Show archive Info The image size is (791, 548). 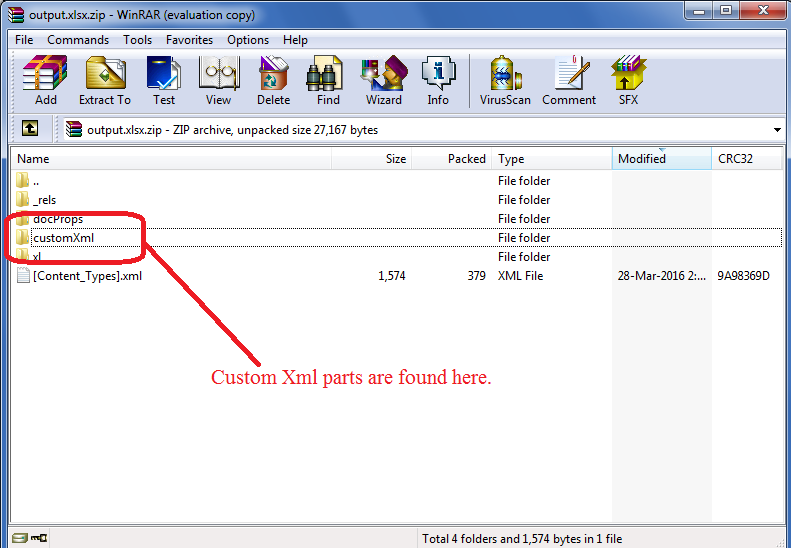pyautogui.click(x=438, y=81)
